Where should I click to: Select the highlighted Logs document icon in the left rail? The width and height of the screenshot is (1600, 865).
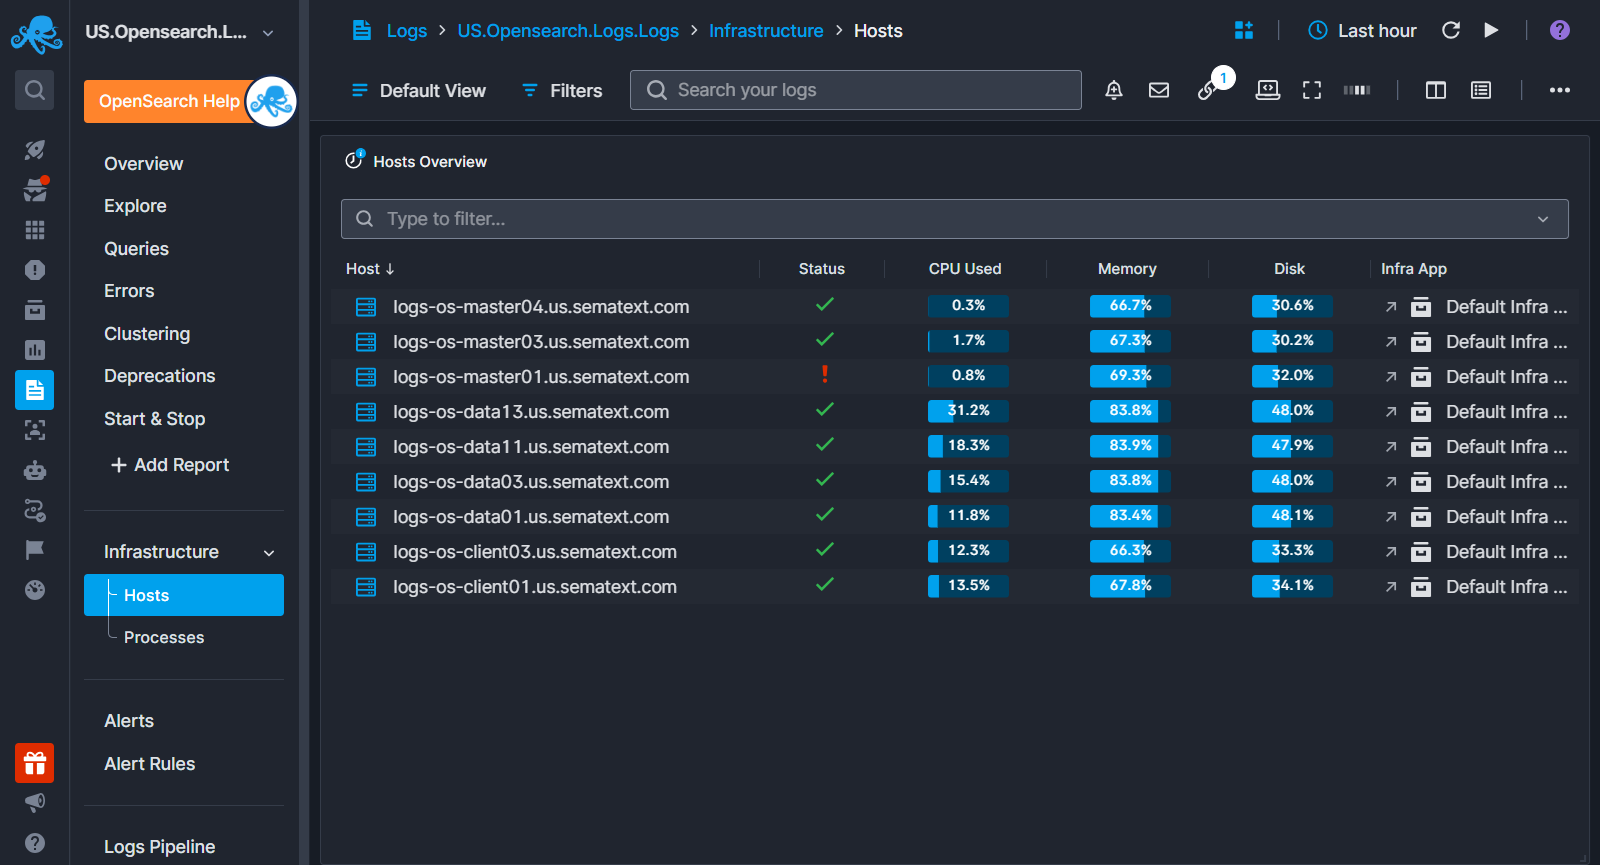point(35,390)
